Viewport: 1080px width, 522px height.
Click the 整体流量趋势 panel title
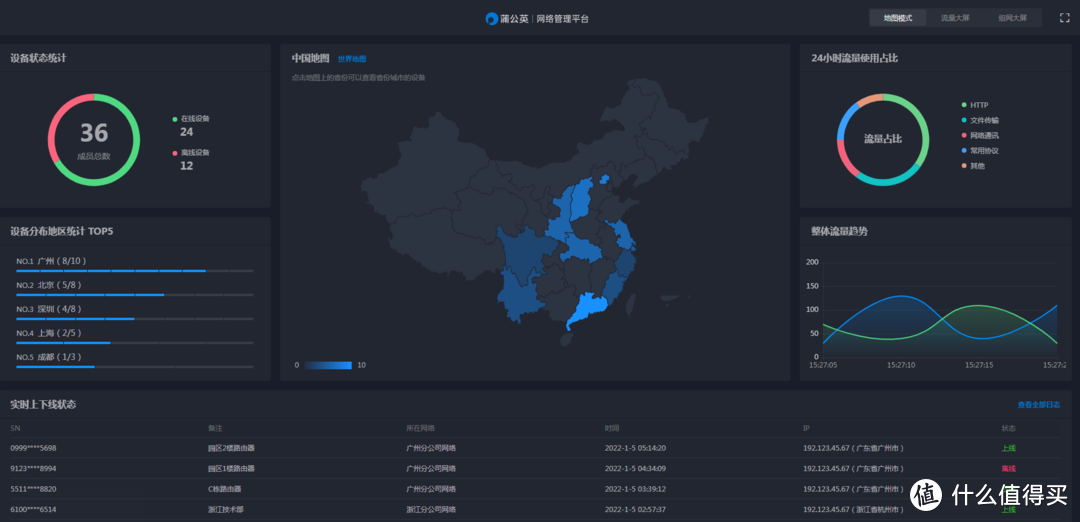tap(840, 231)
